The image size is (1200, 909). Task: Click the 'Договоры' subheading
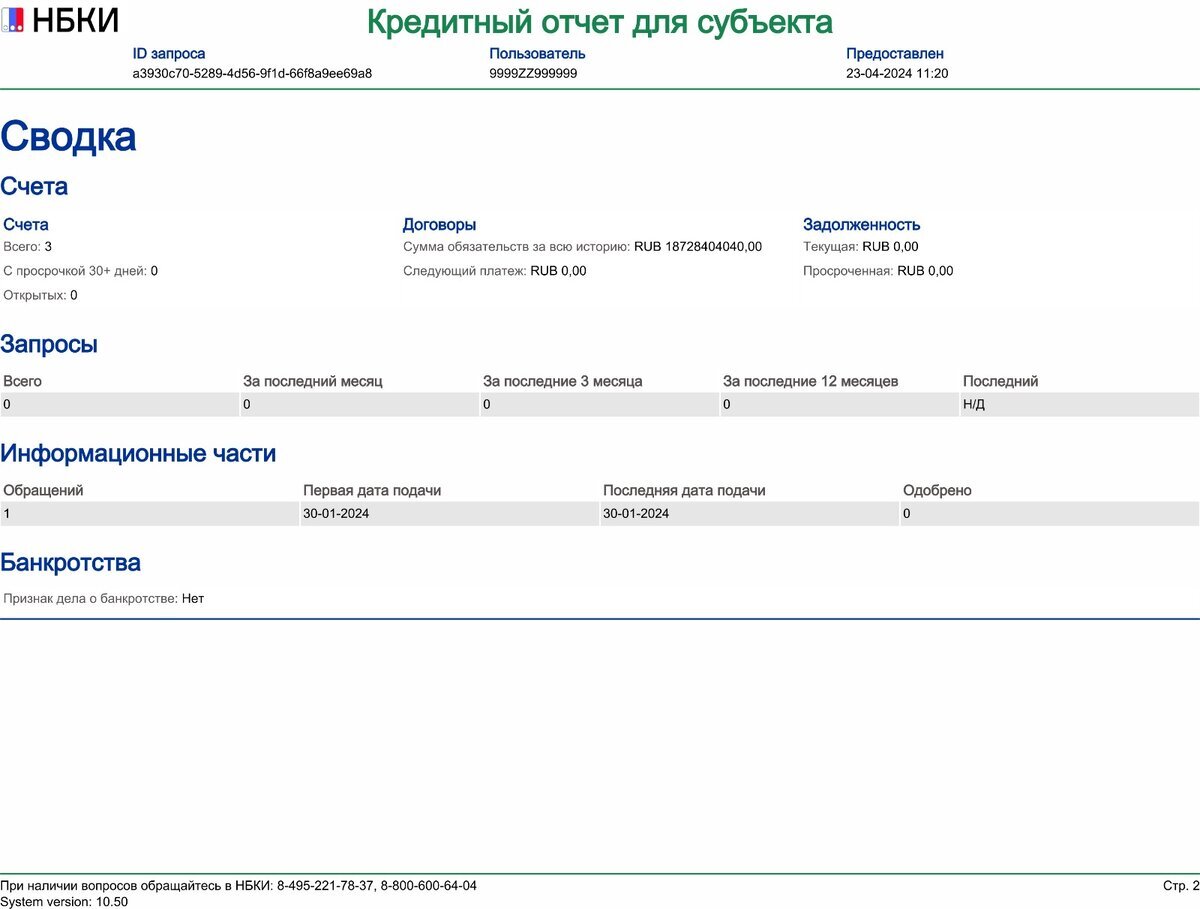439,225
